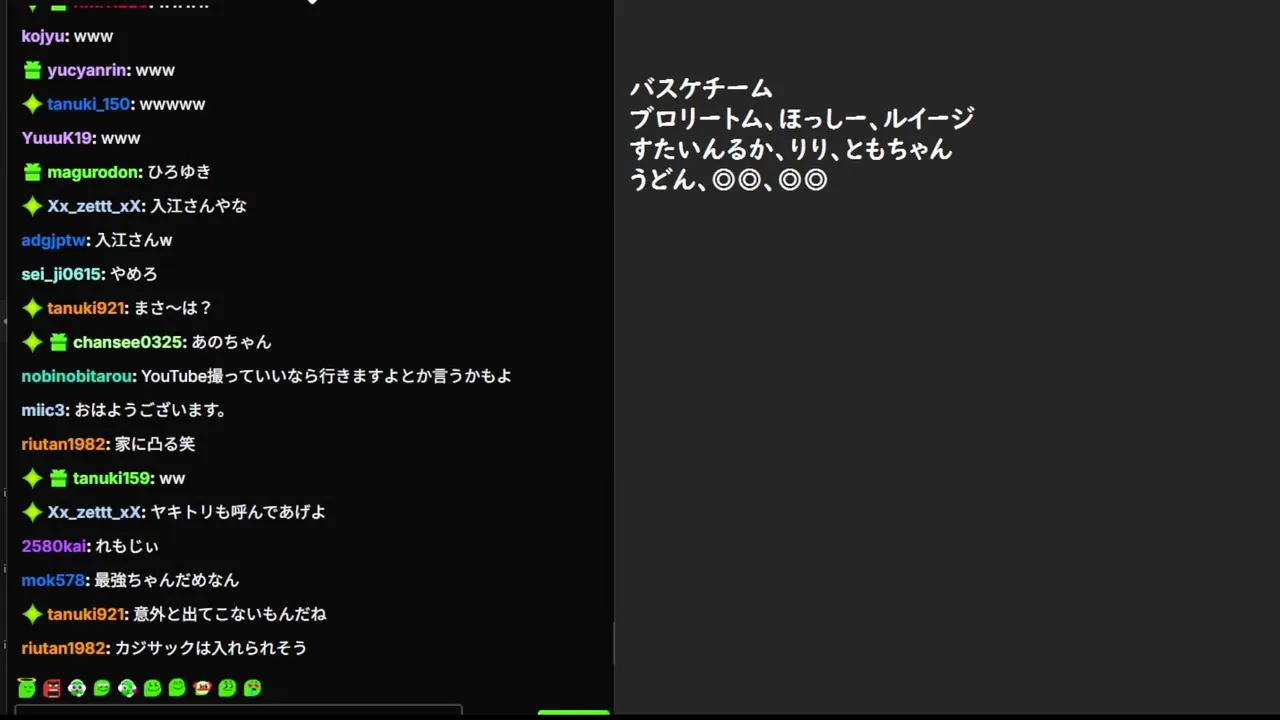Click the note line うどん、◎◎、◎◎
The height and width of the screenshot is (720, 1280).
(x=728, y=180)
